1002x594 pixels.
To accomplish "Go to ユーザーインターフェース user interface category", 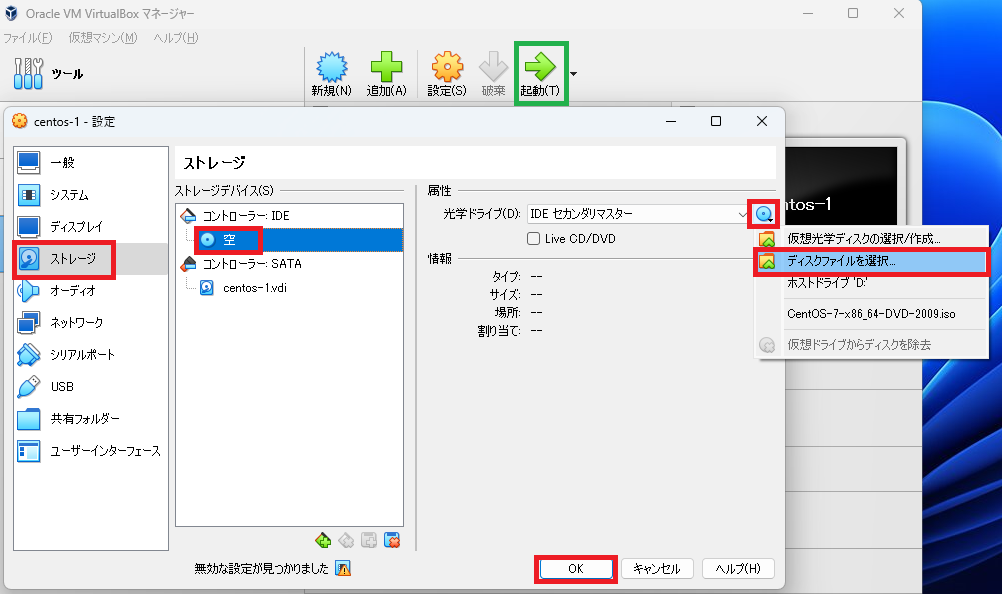I will (91, 451).
